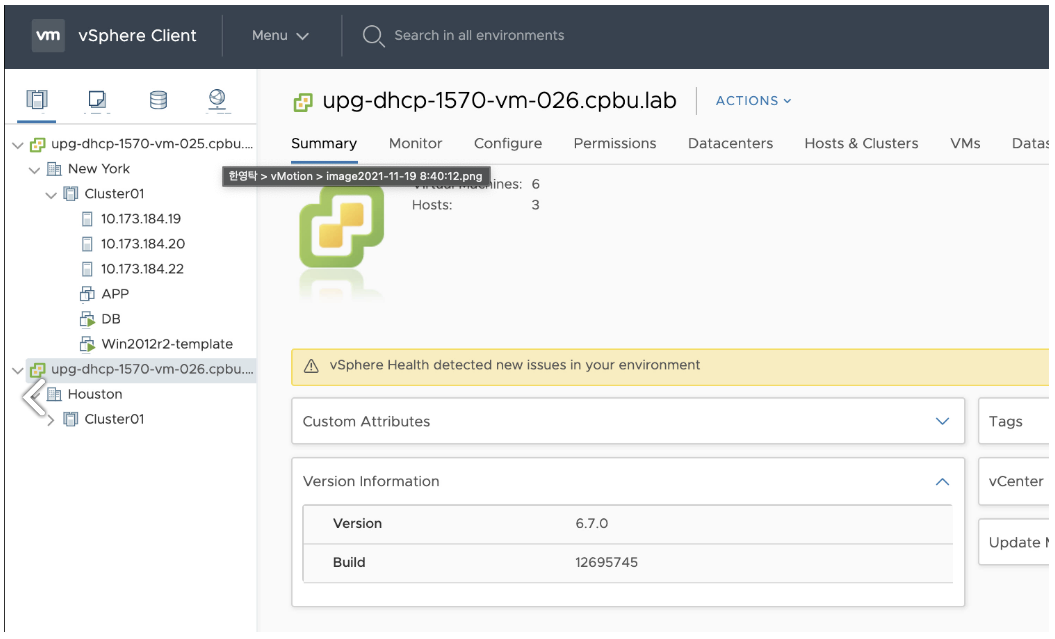Click the search magnifier icon

pyautogui.click(x=373, y=36)
